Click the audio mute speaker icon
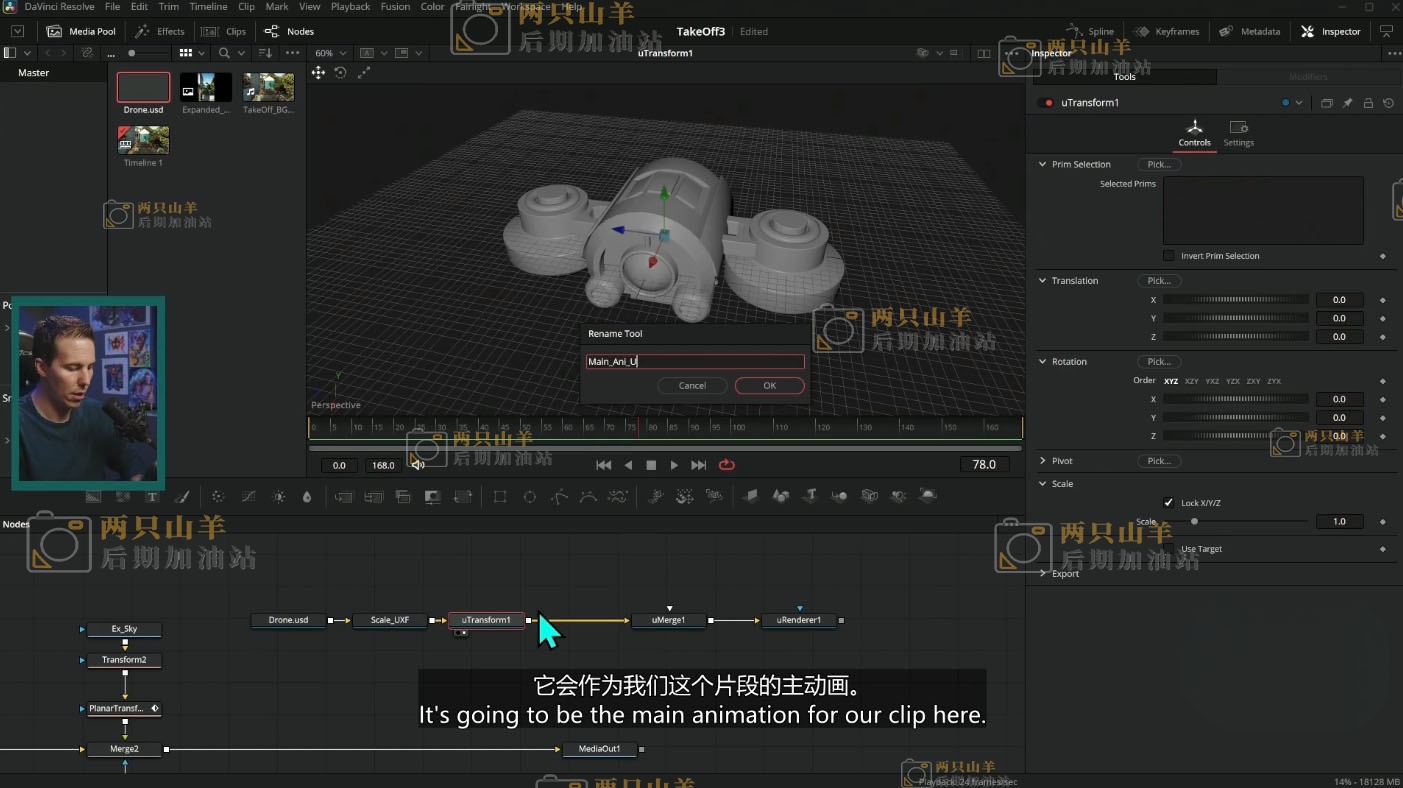 coord(418,465)
